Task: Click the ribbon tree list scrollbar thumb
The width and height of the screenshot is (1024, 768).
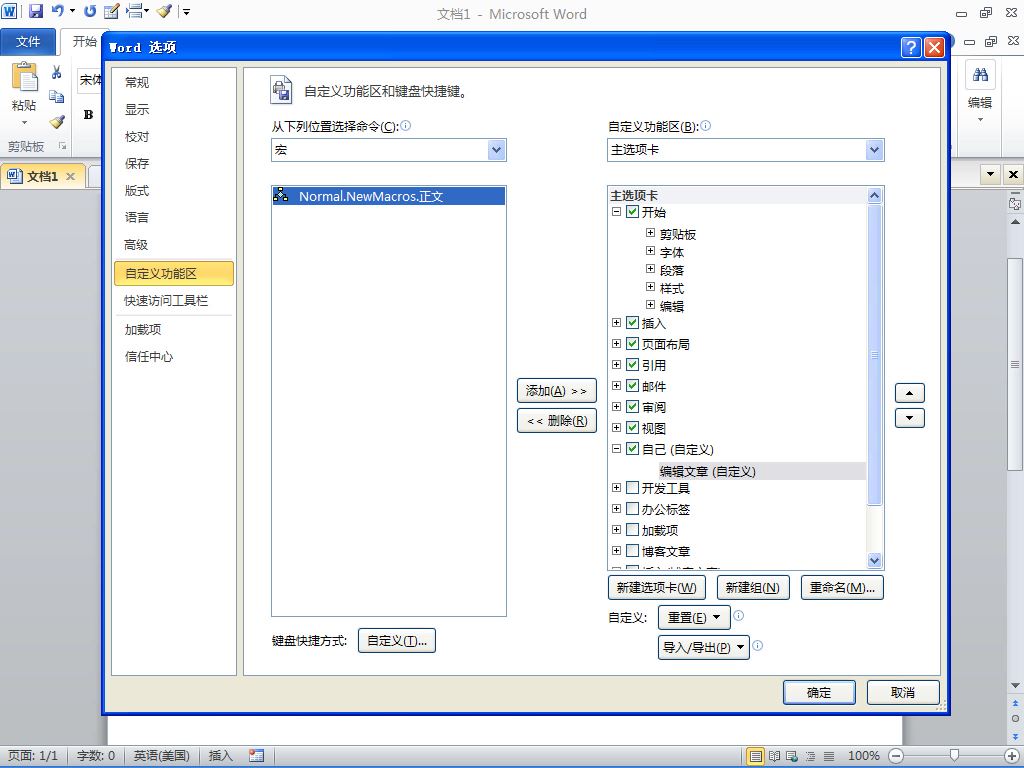Action: (874, 355)
